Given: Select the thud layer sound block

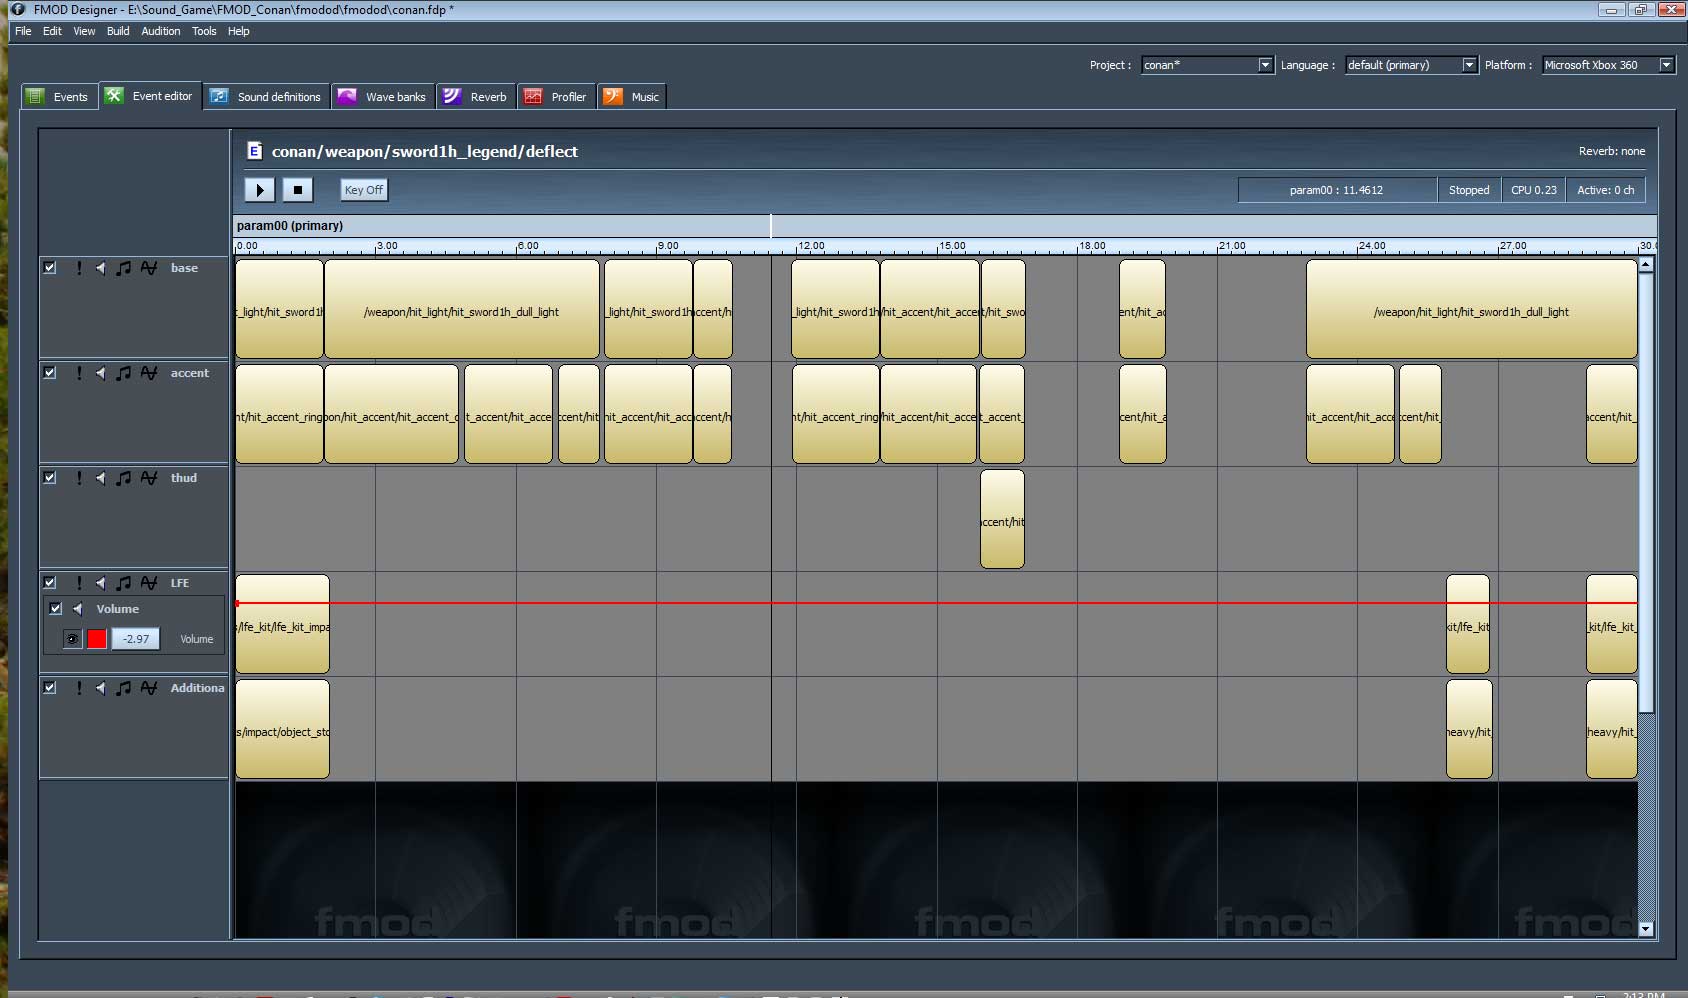Looking at the screenshot, I should click(x=1002, y=519).
